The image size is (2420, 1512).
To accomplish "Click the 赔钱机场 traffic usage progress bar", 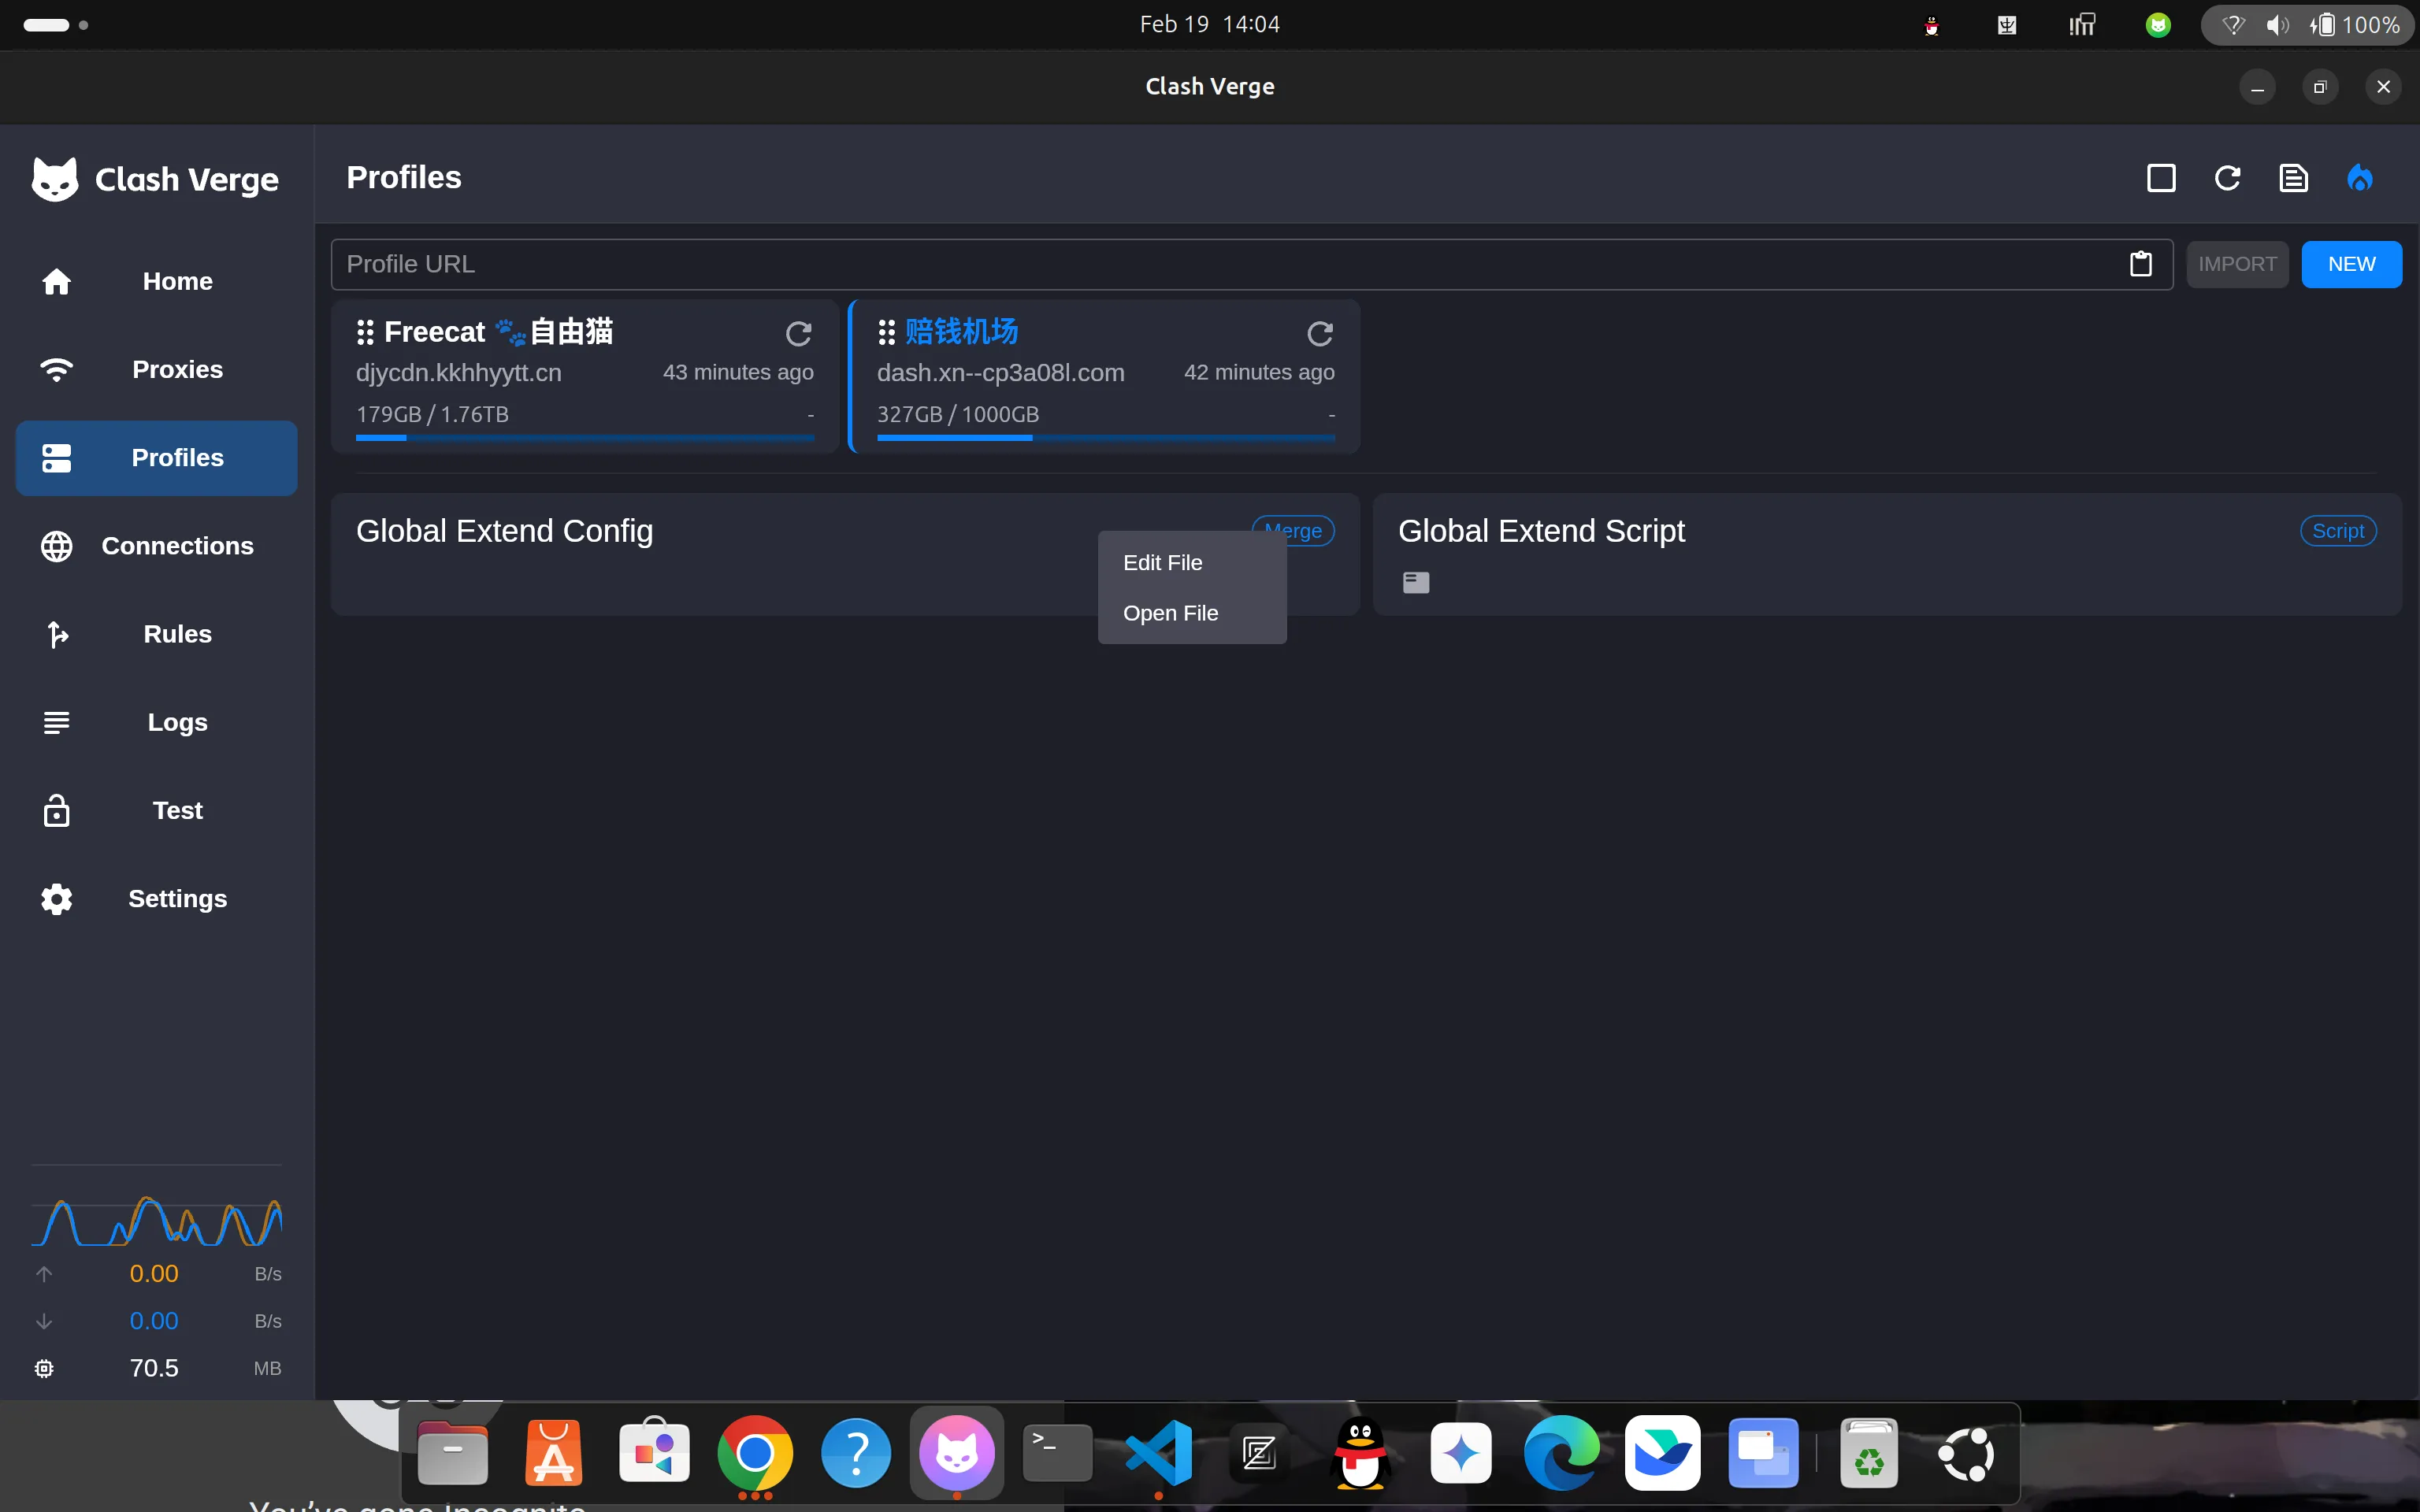I will (x=1105, y=438).
